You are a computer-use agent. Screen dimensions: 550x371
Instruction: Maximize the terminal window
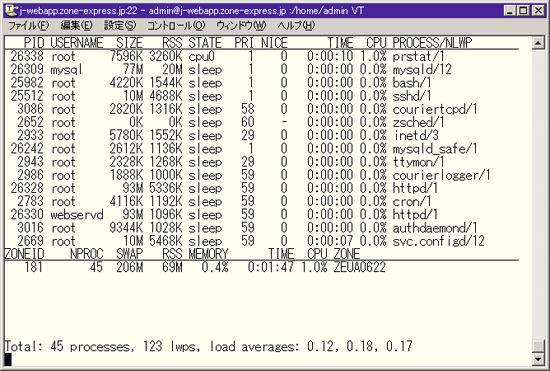(523, 11)
